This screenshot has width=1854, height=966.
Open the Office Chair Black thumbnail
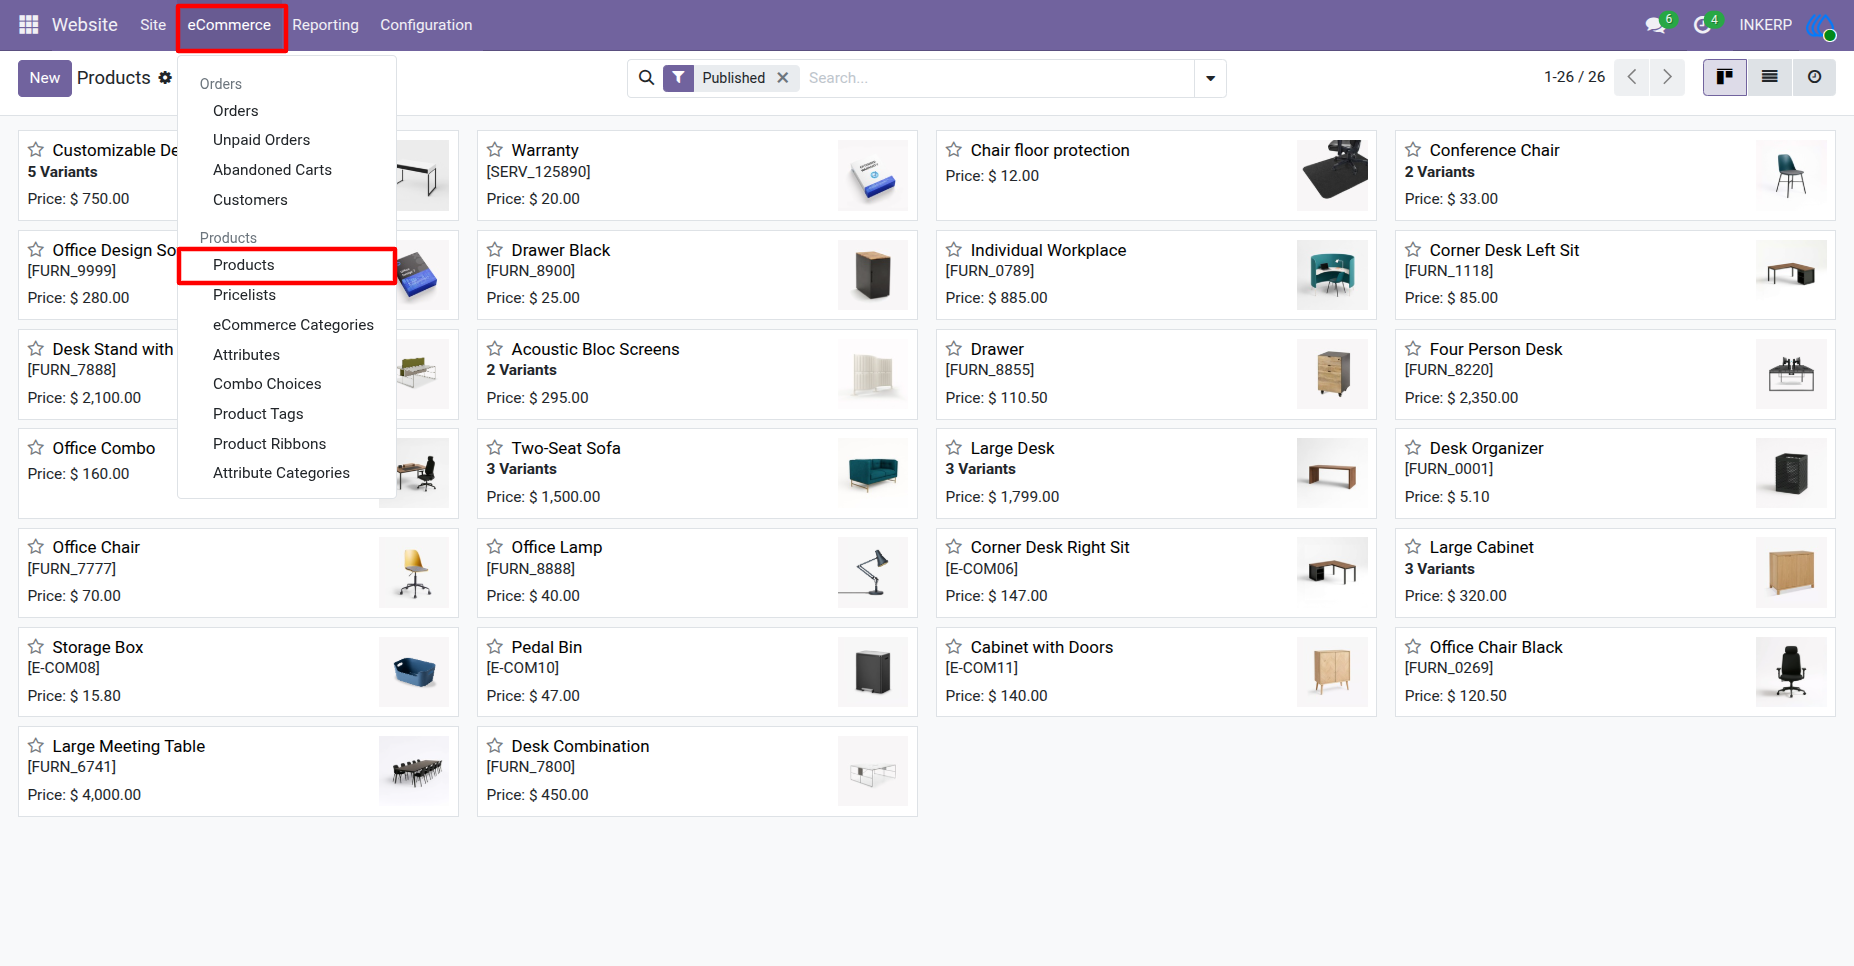[1790, 672]
